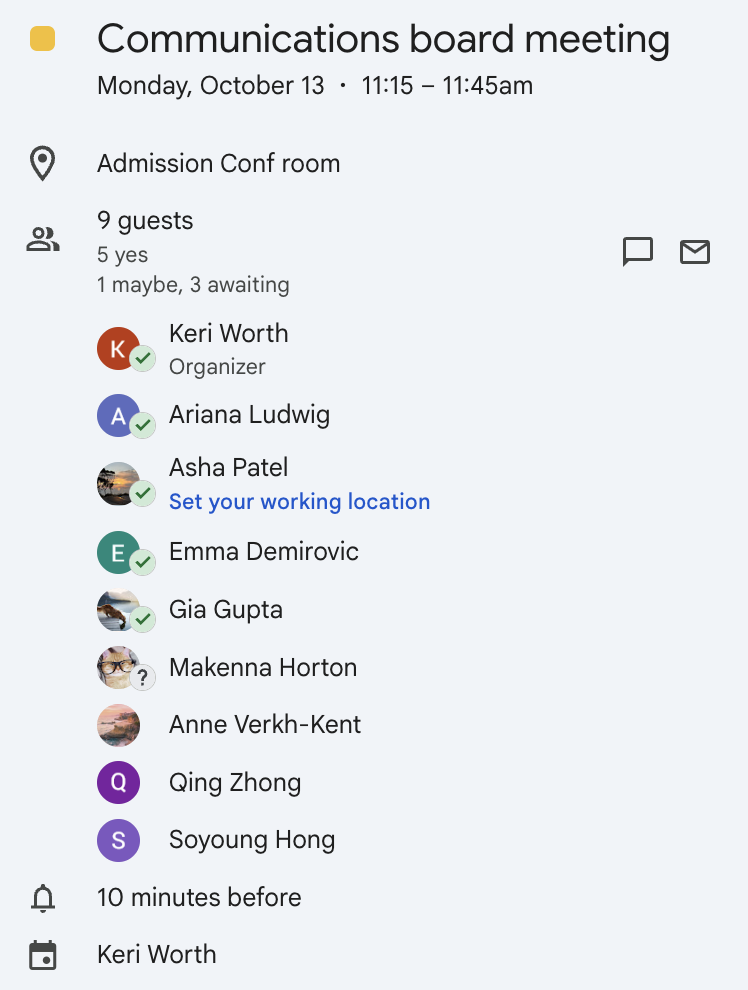Click Set your working location link
This screenshot has height=990, width=748.
299,502
